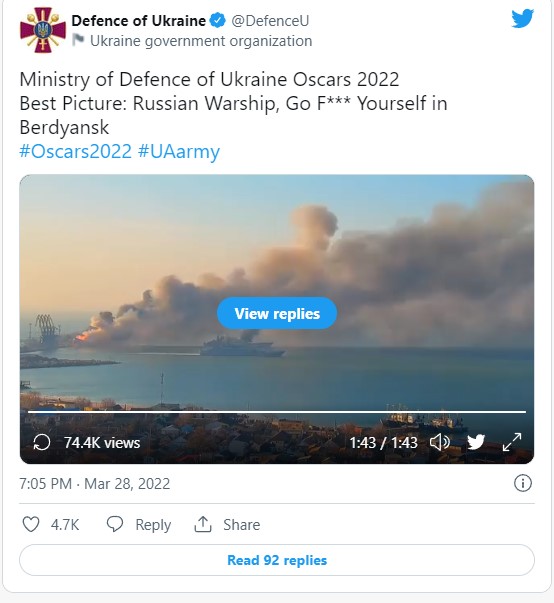The height and width of the screenshot is (603, 554).
Task: Click View replies button on video
Action: pos(277,313)
